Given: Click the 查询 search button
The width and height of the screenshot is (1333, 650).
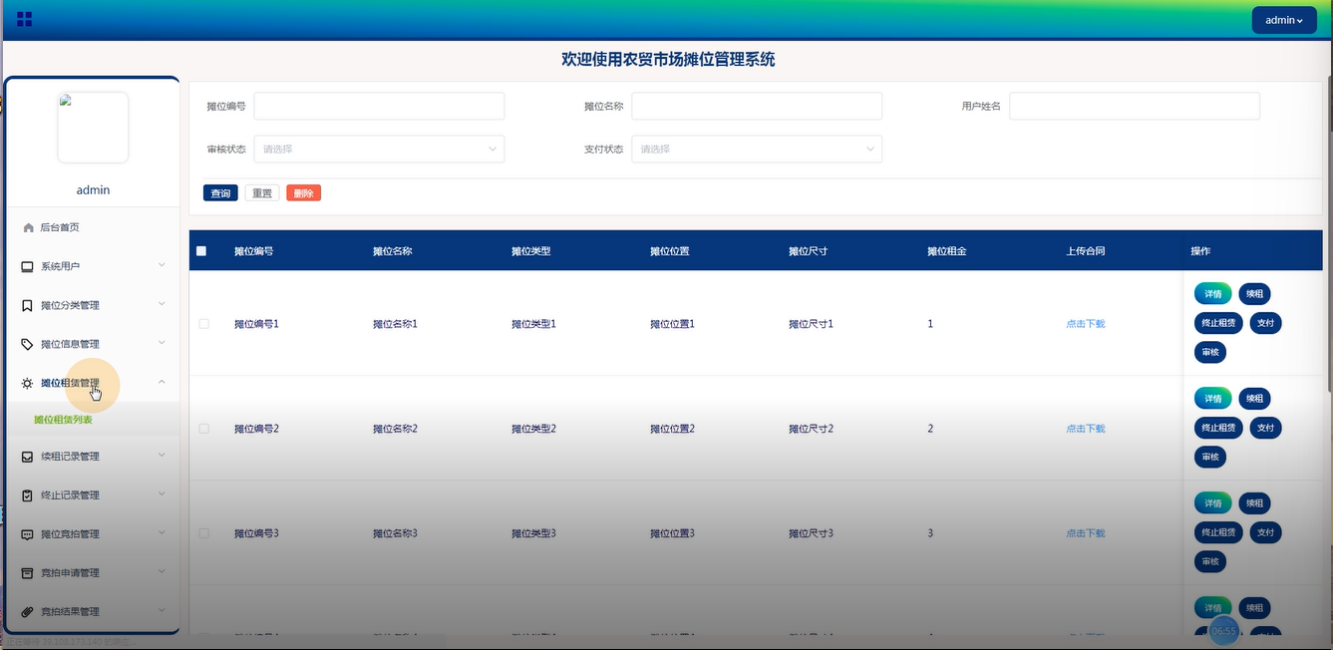Looking at the screenshot, I should tap(221, 193).
